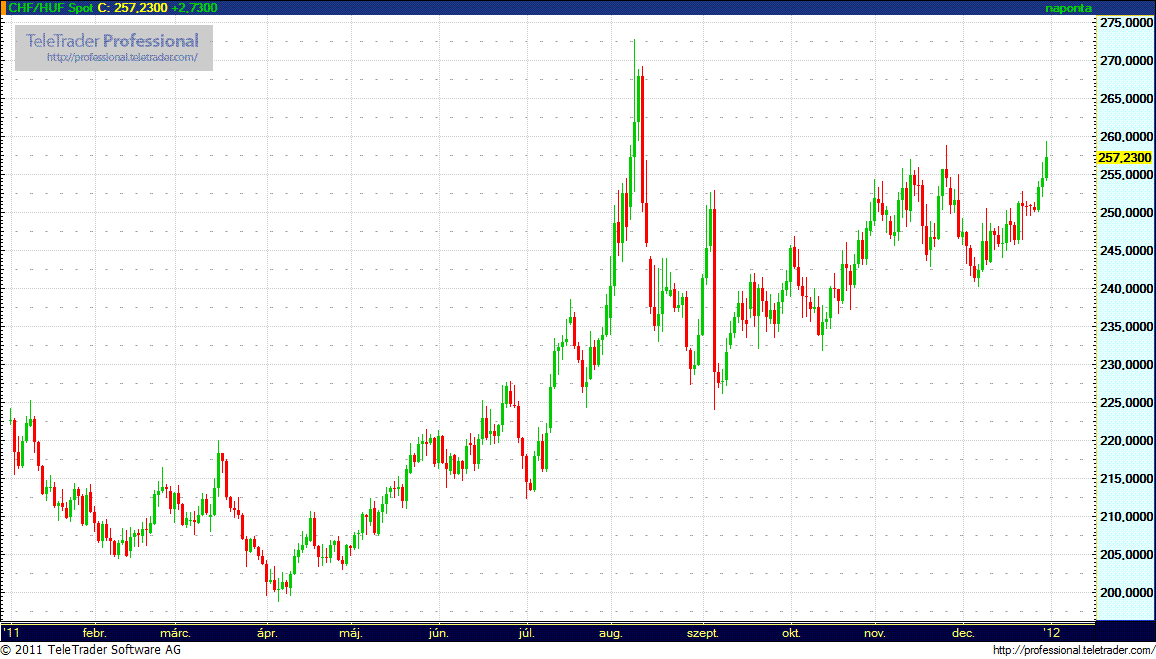This screenshot has height=659, width=1156.
Task: Click the 245,0000 price axis label
Action: point(1126,251)
